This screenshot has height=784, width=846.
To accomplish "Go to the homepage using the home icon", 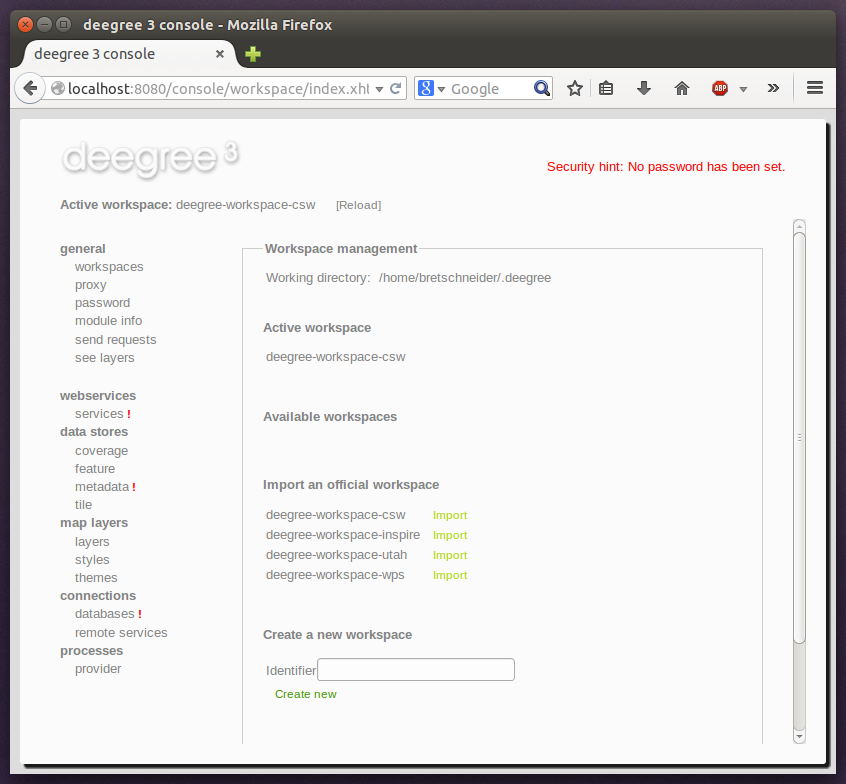I will coord(681,88).
